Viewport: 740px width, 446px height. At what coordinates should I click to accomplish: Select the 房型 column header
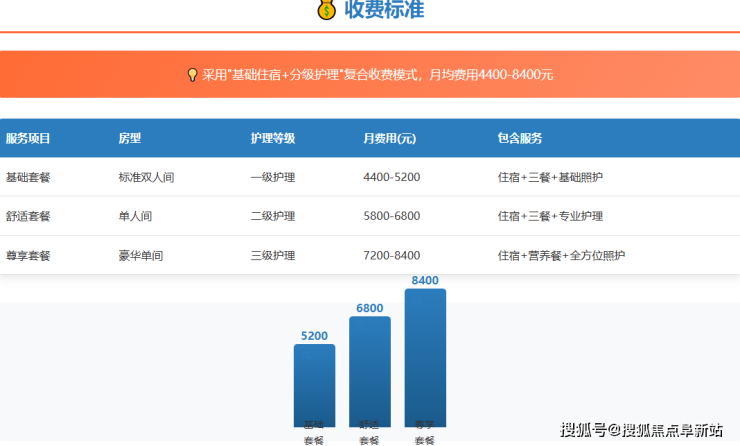[129, 139]
